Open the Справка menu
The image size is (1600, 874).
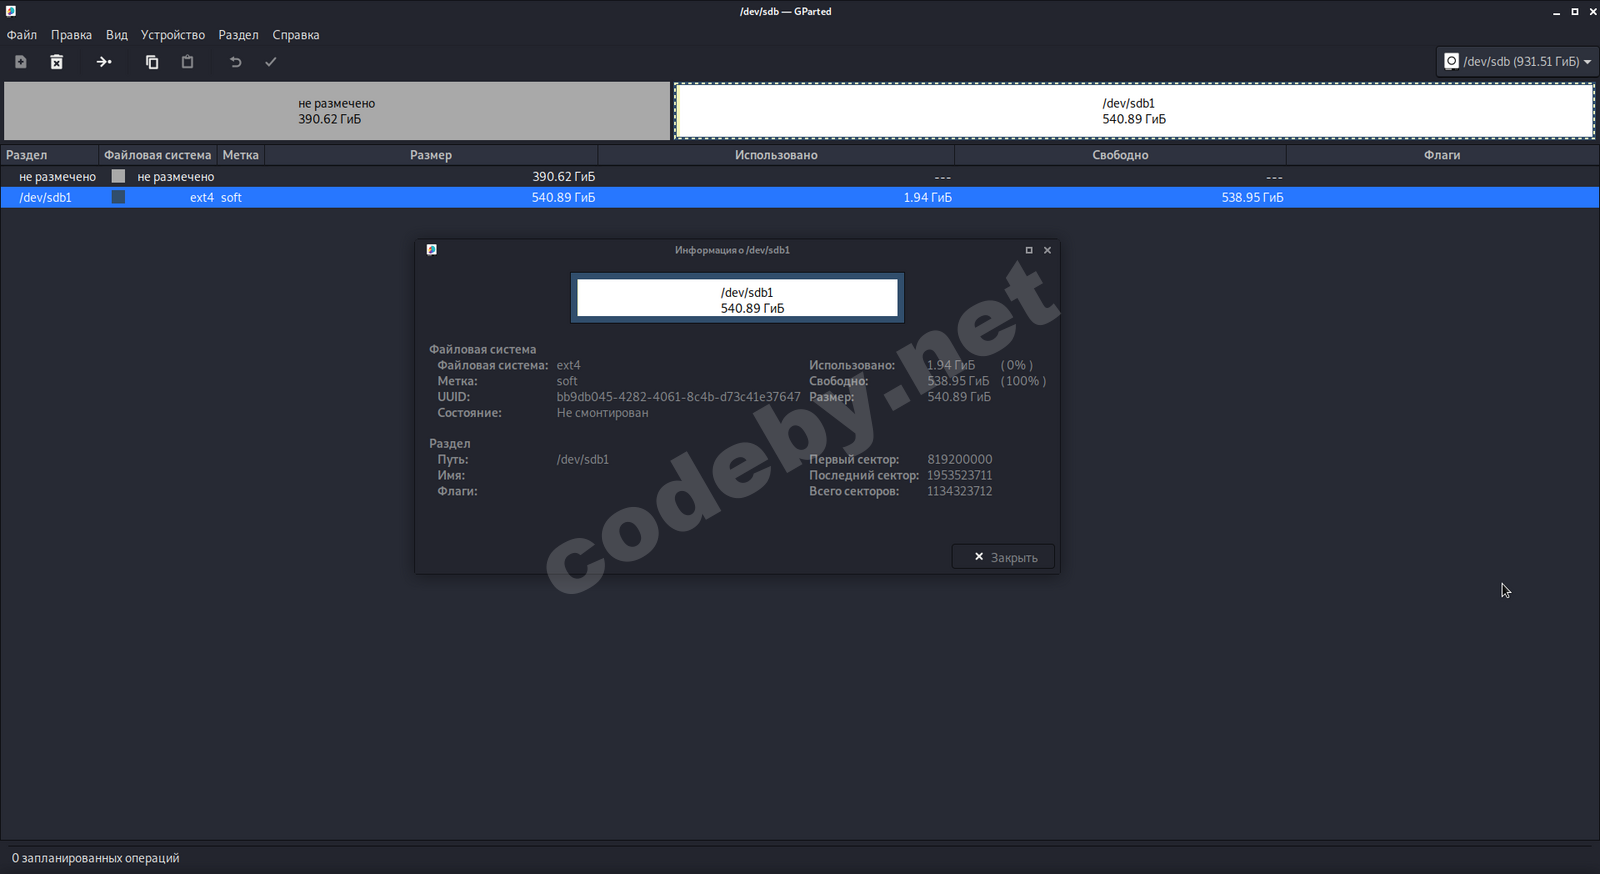[x=296, y=35]
